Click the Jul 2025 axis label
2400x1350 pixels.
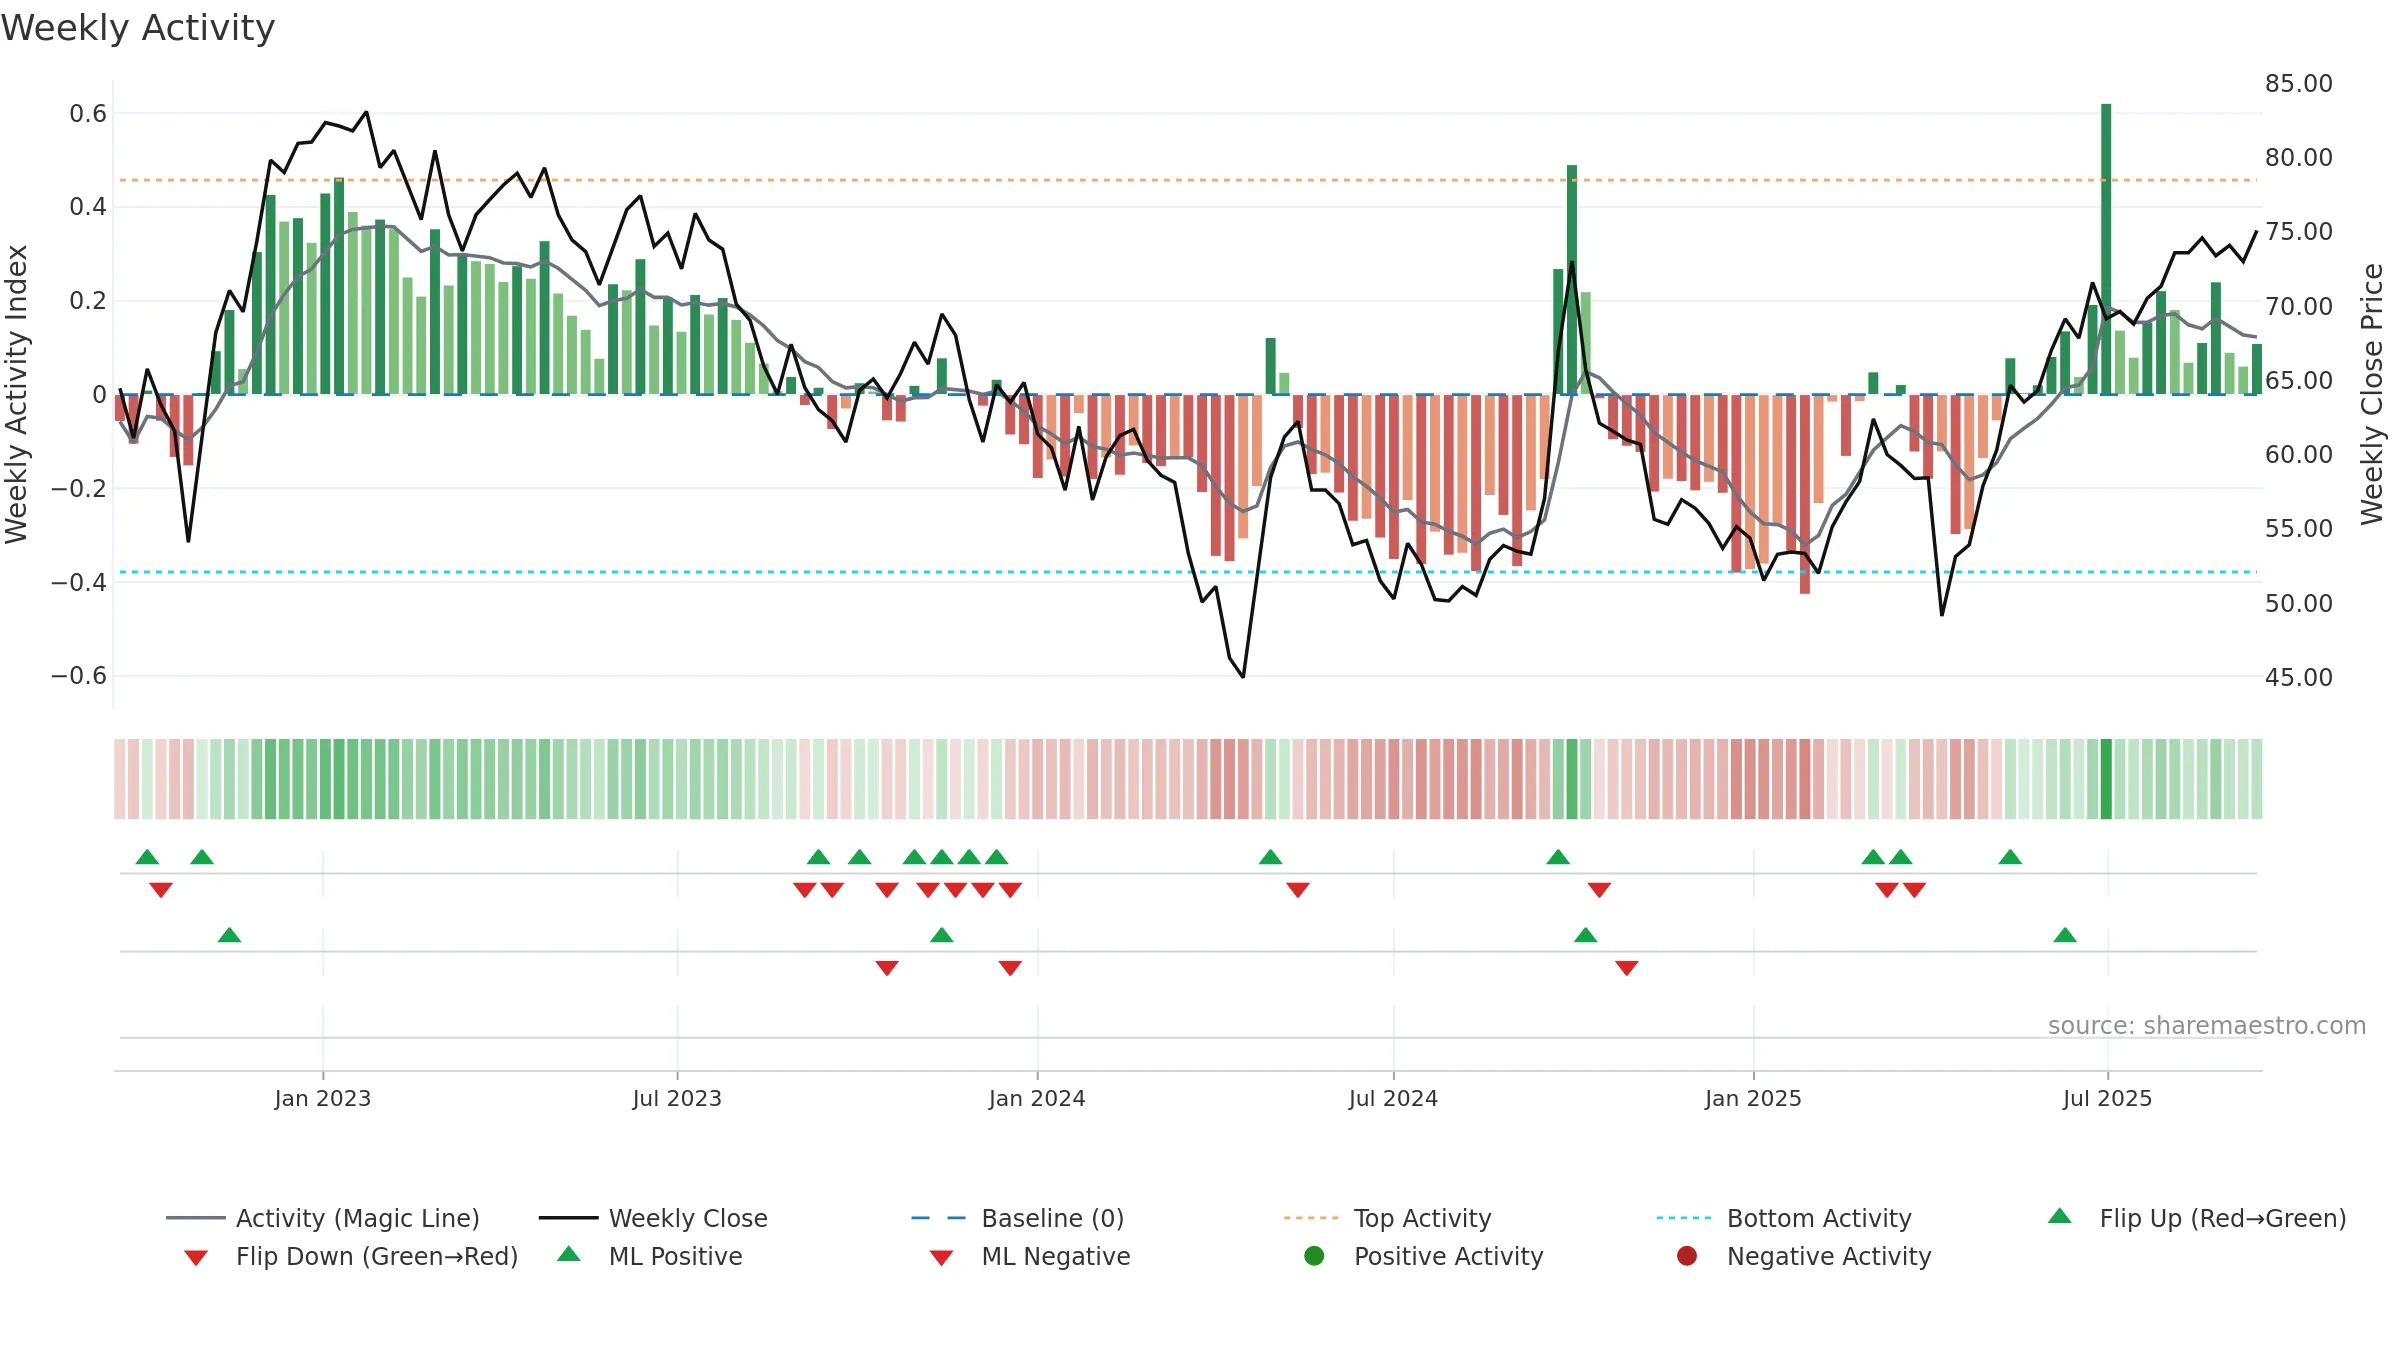click(2107, 1098)
